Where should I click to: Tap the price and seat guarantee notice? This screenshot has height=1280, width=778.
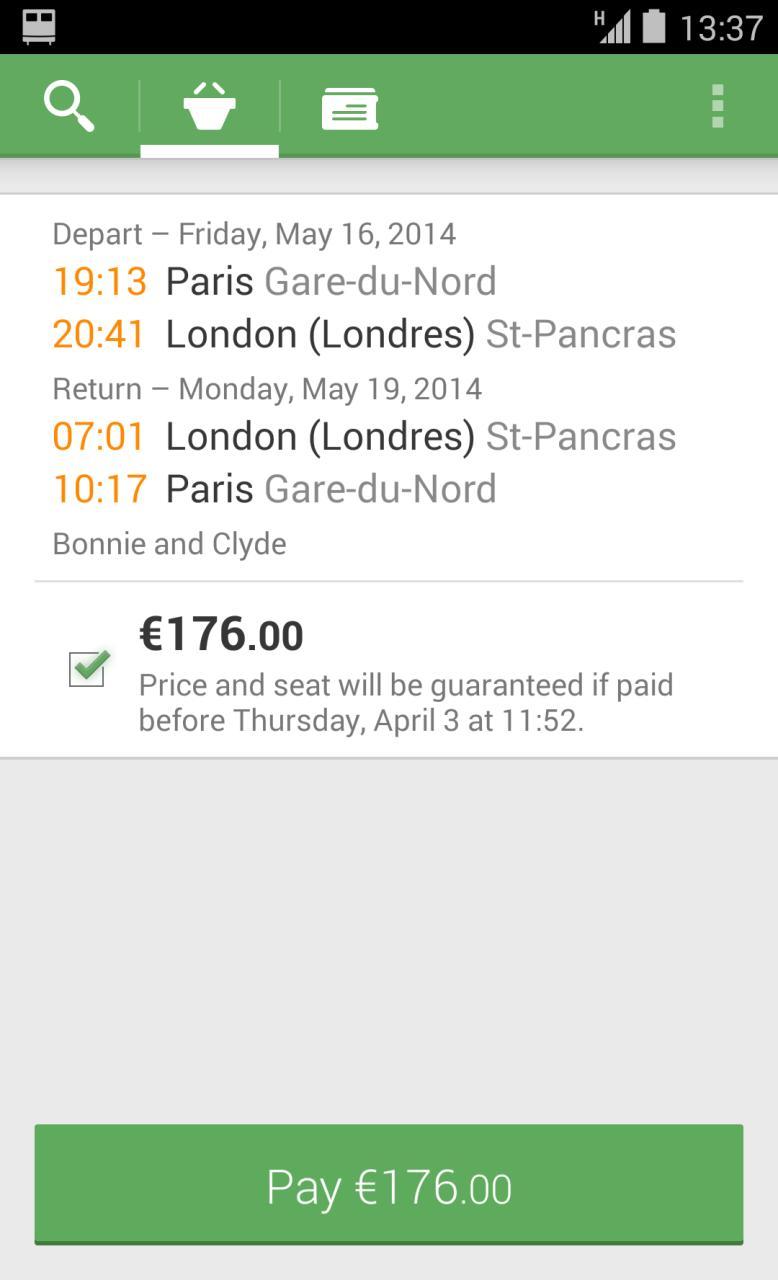(x=405, y=703)
